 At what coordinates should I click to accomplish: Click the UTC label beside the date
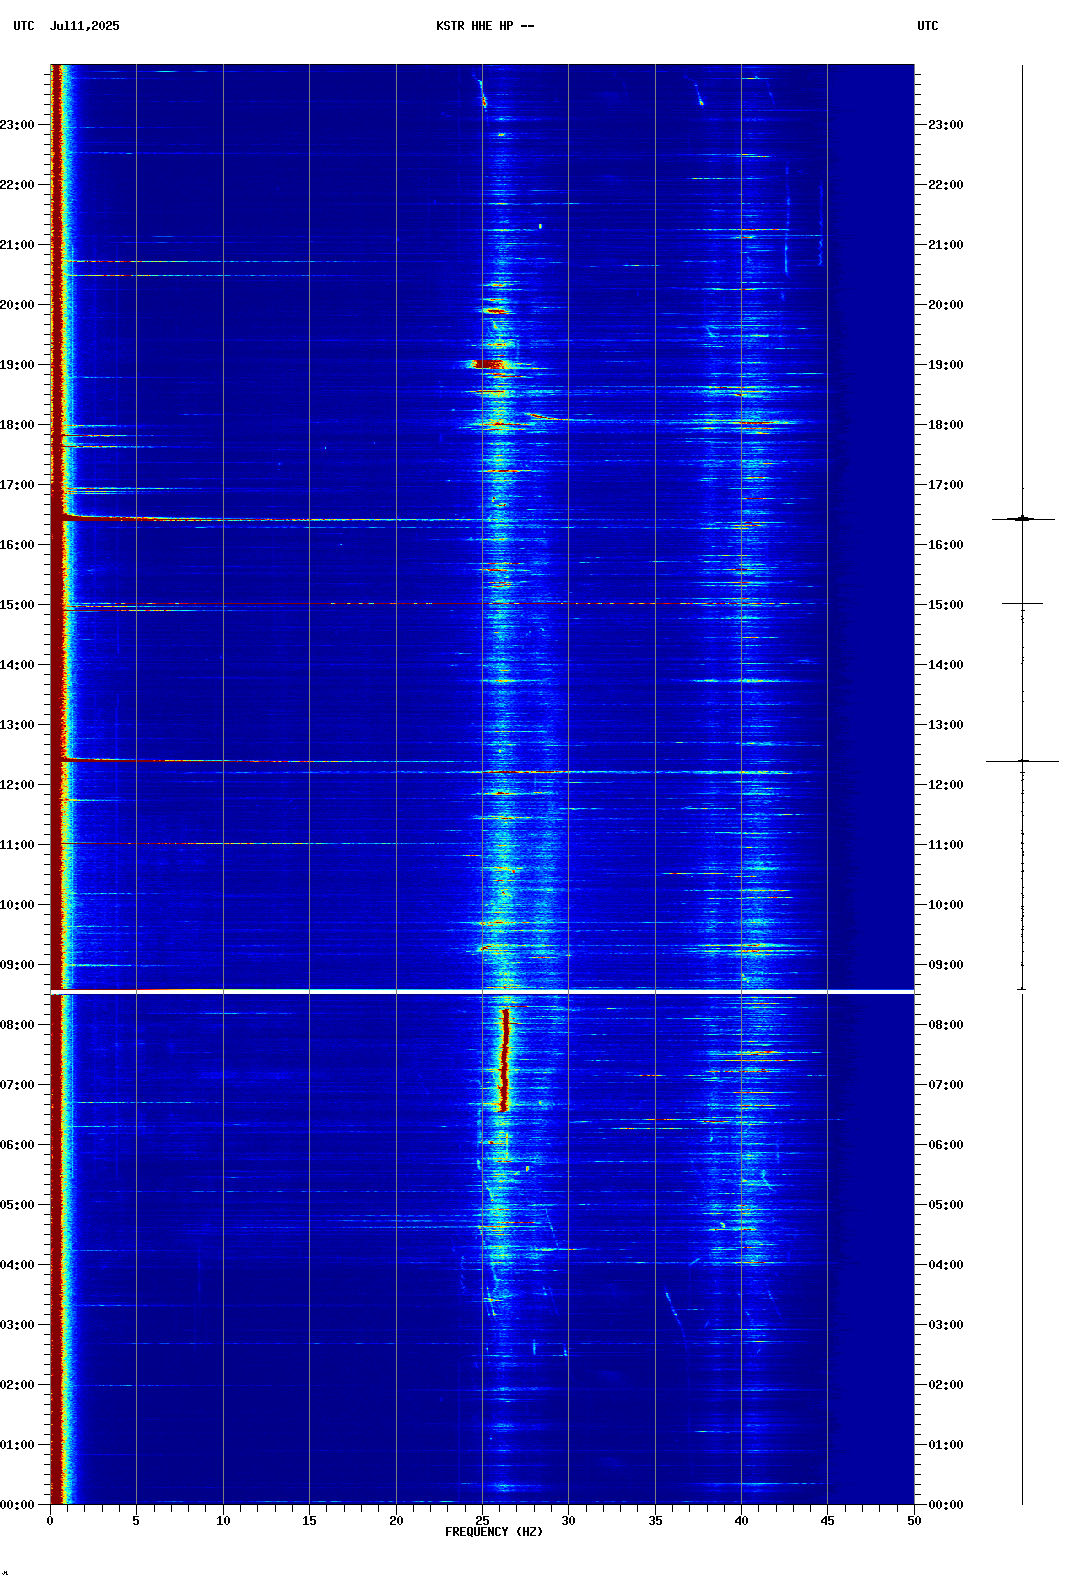24,26
